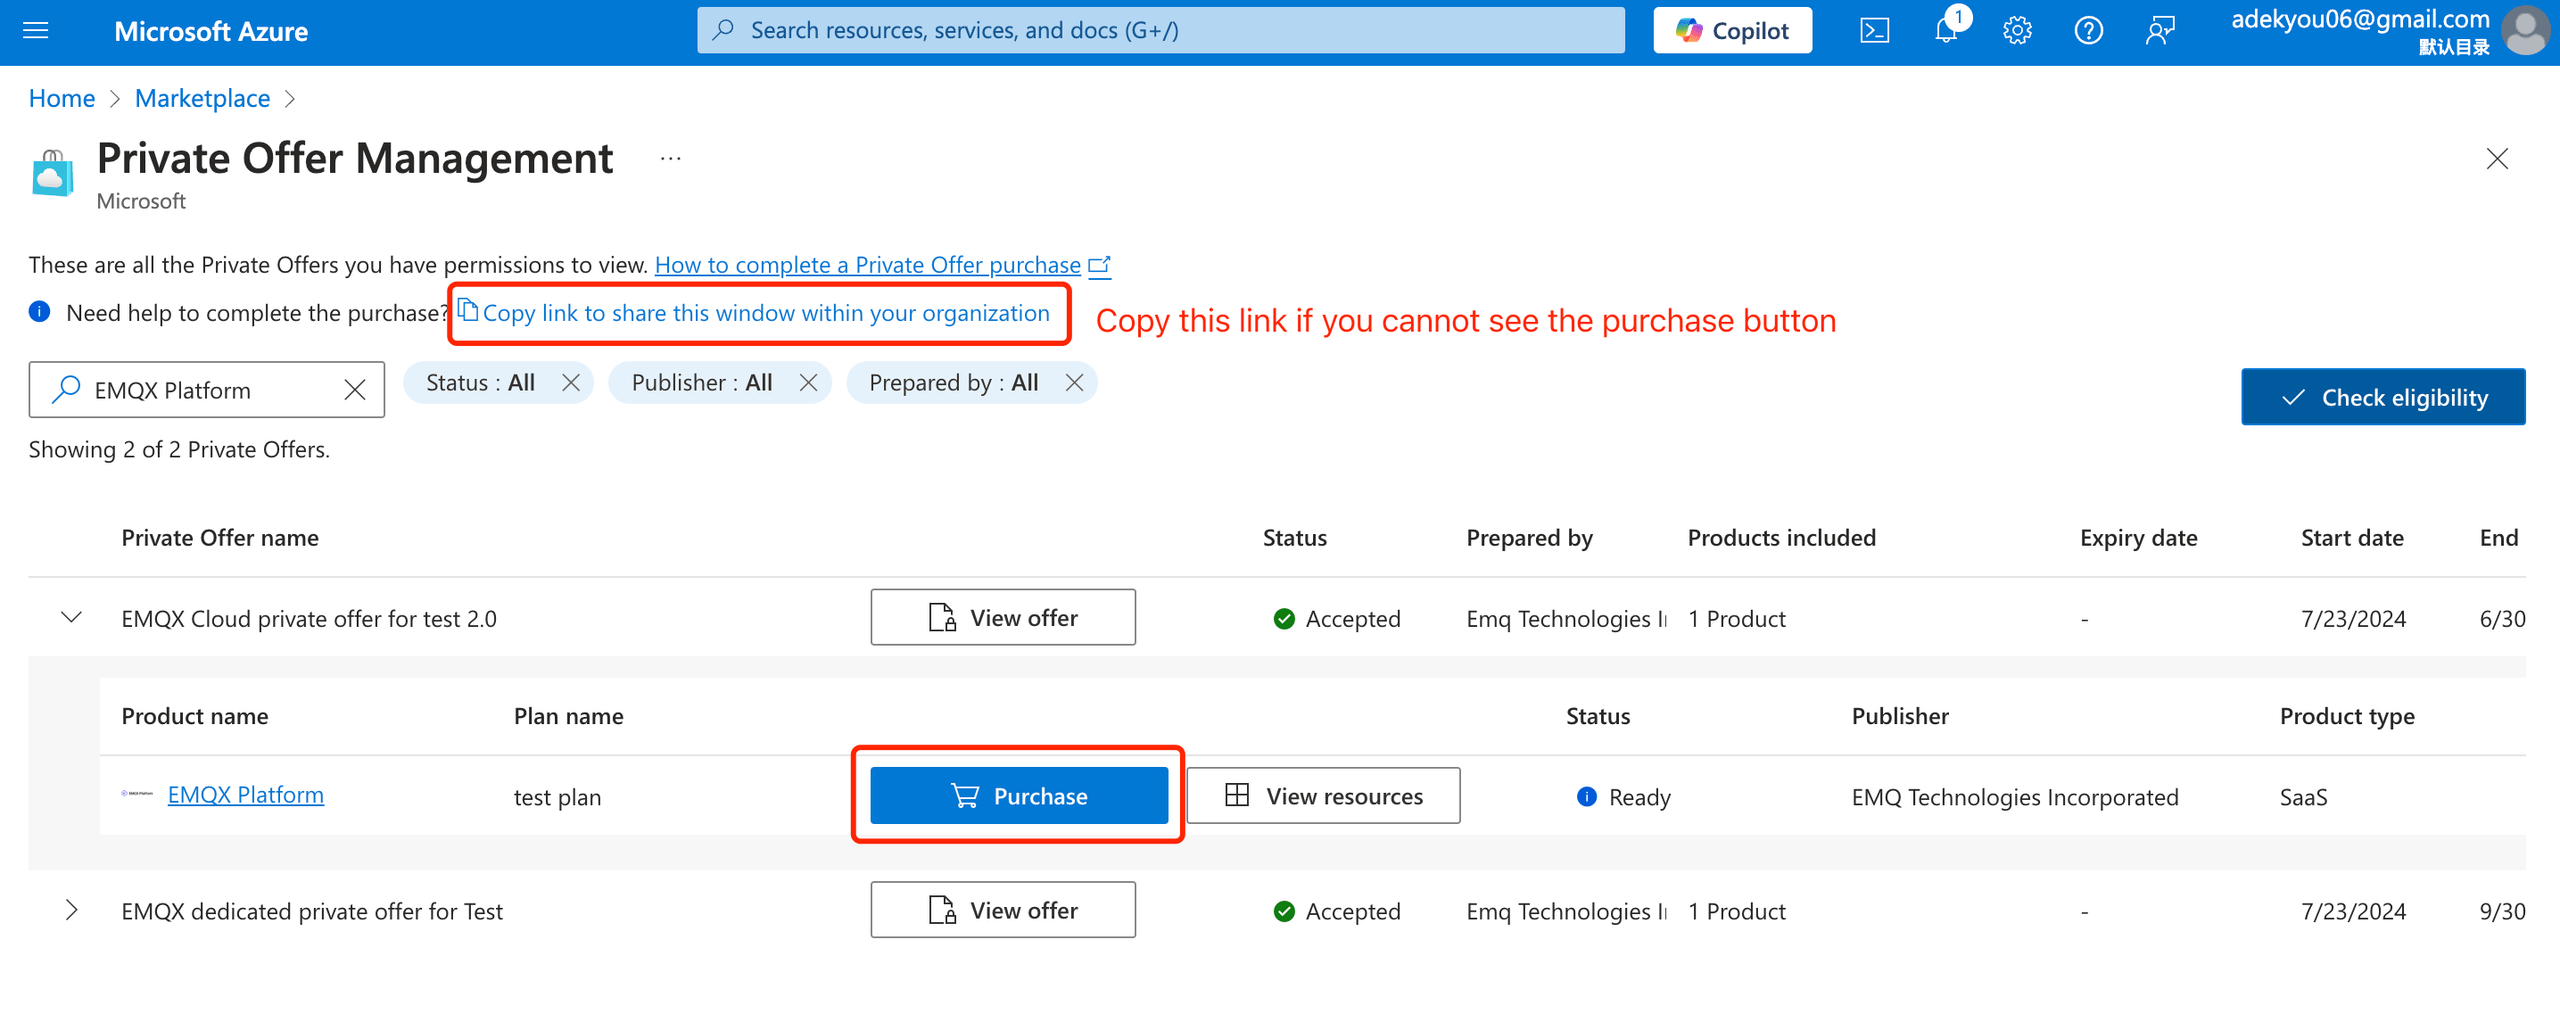Open portal settings with the gear icon

click(x=2017, y=30)
